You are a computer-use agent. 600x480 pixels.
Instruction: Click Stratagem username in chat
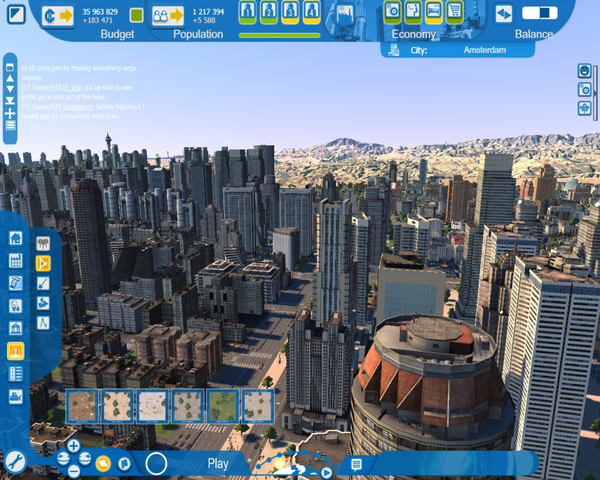(x=78, y=107)
